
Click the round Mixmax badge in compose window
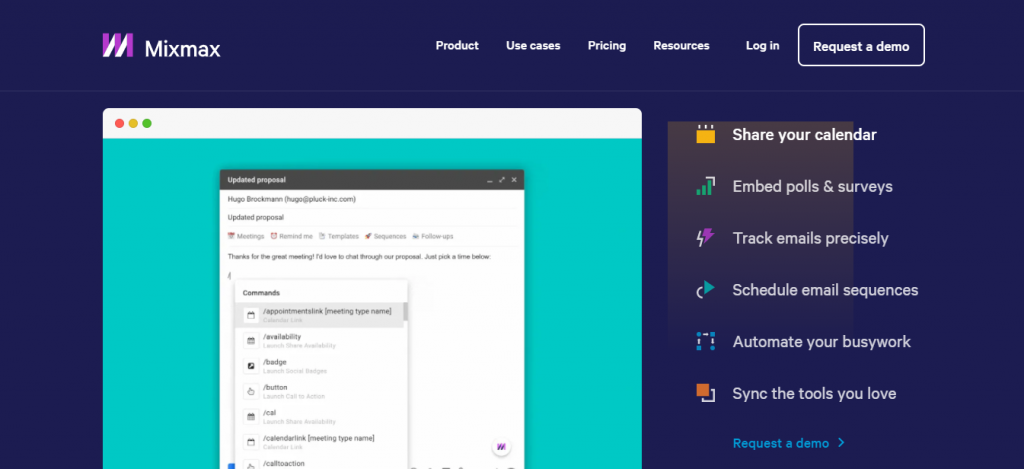click(501, 447)
